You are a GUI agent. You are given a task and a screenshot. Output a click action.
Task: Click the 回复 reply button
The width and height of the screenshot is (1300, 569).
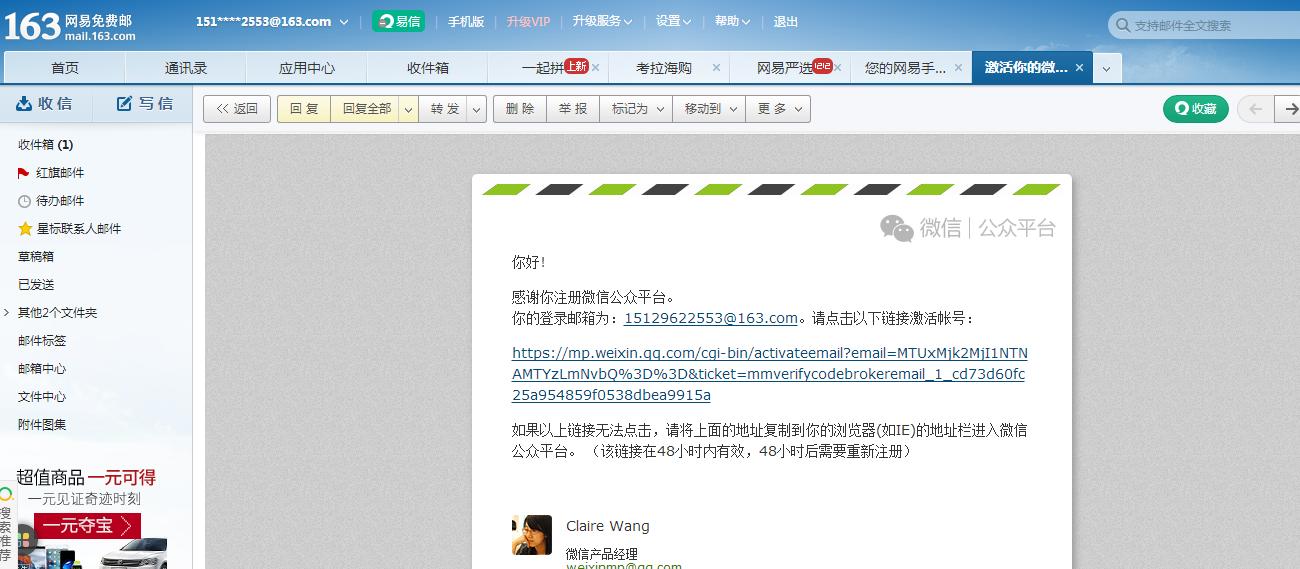pyautogui.click(x=304, y=109)
